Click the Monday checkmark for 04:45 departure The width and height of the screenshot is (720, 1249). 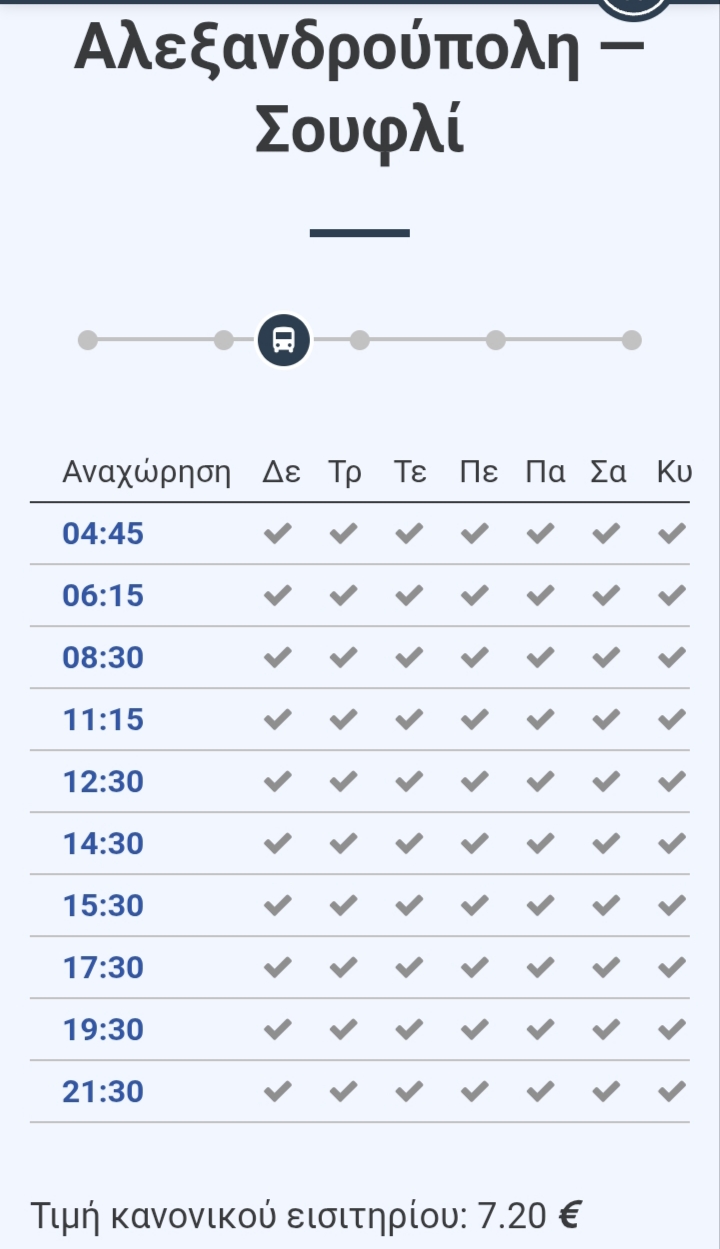click(x=278, y=533)
